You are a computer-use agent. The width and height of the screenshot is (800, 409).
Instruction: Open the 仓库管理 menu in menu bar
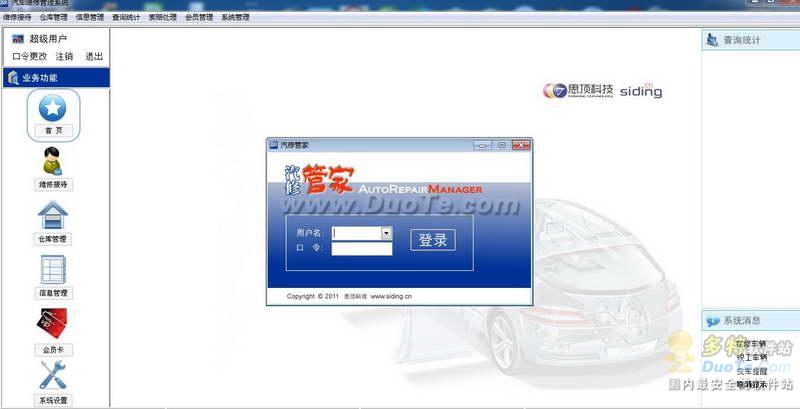tap(54, 17)
